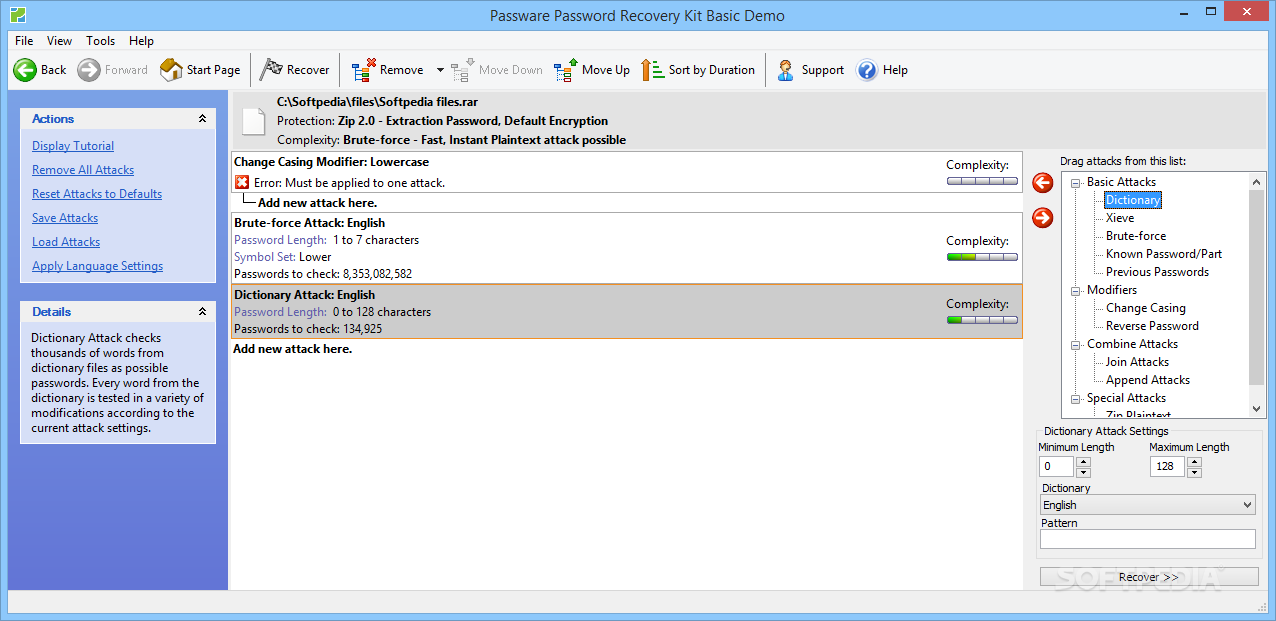
Task: Open the Tools menu
Action: click(x=100, y=41)
